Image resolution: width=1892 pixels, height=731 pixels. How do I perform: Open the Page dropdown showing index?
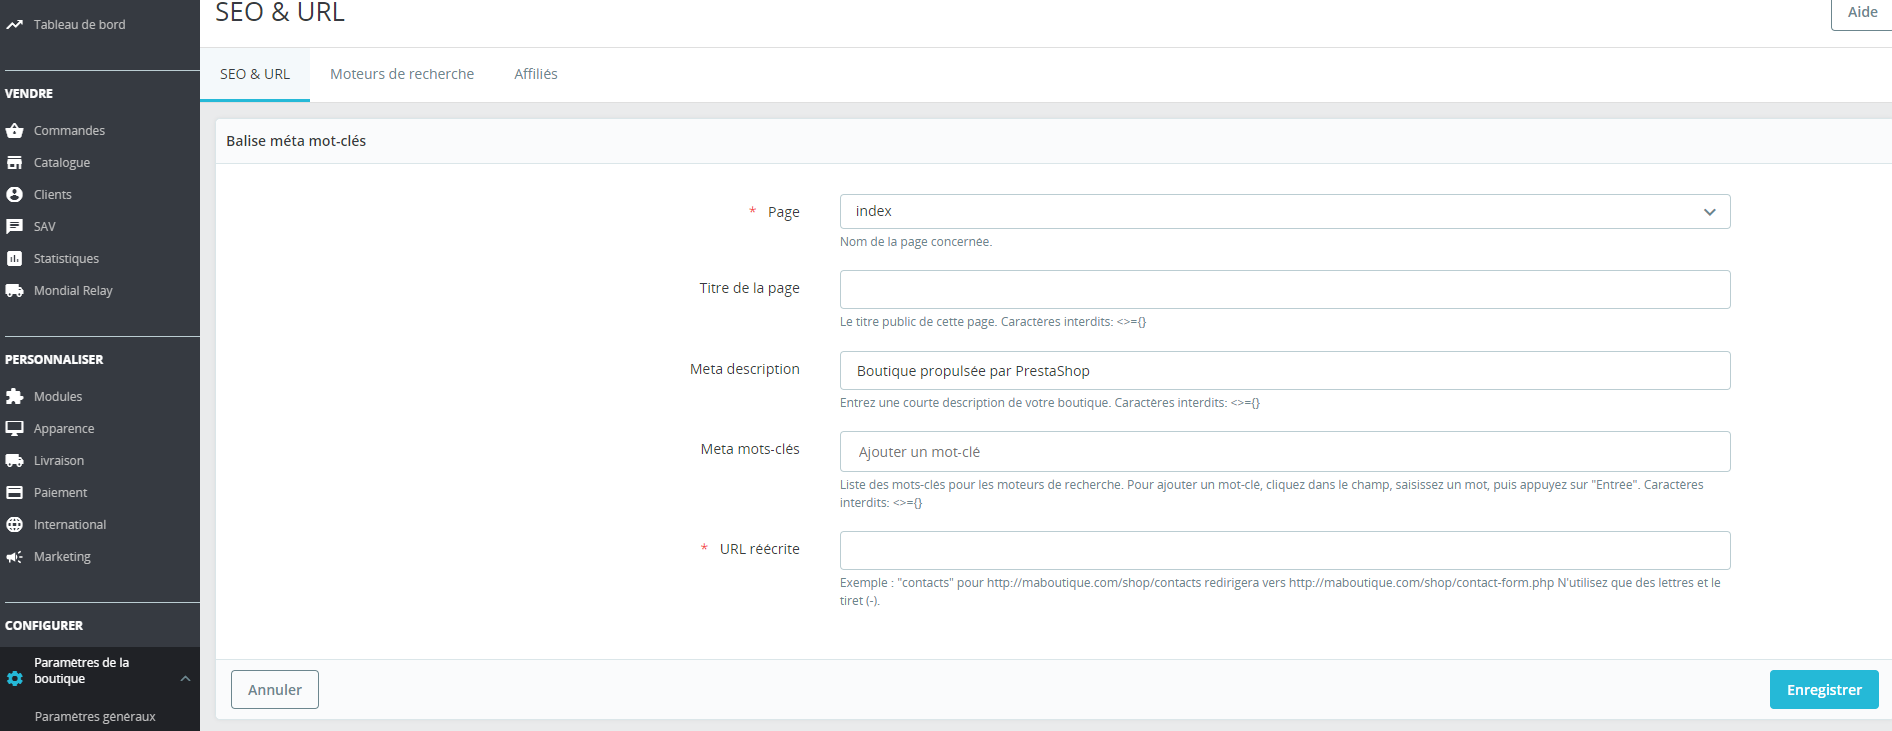point(1284,212)
